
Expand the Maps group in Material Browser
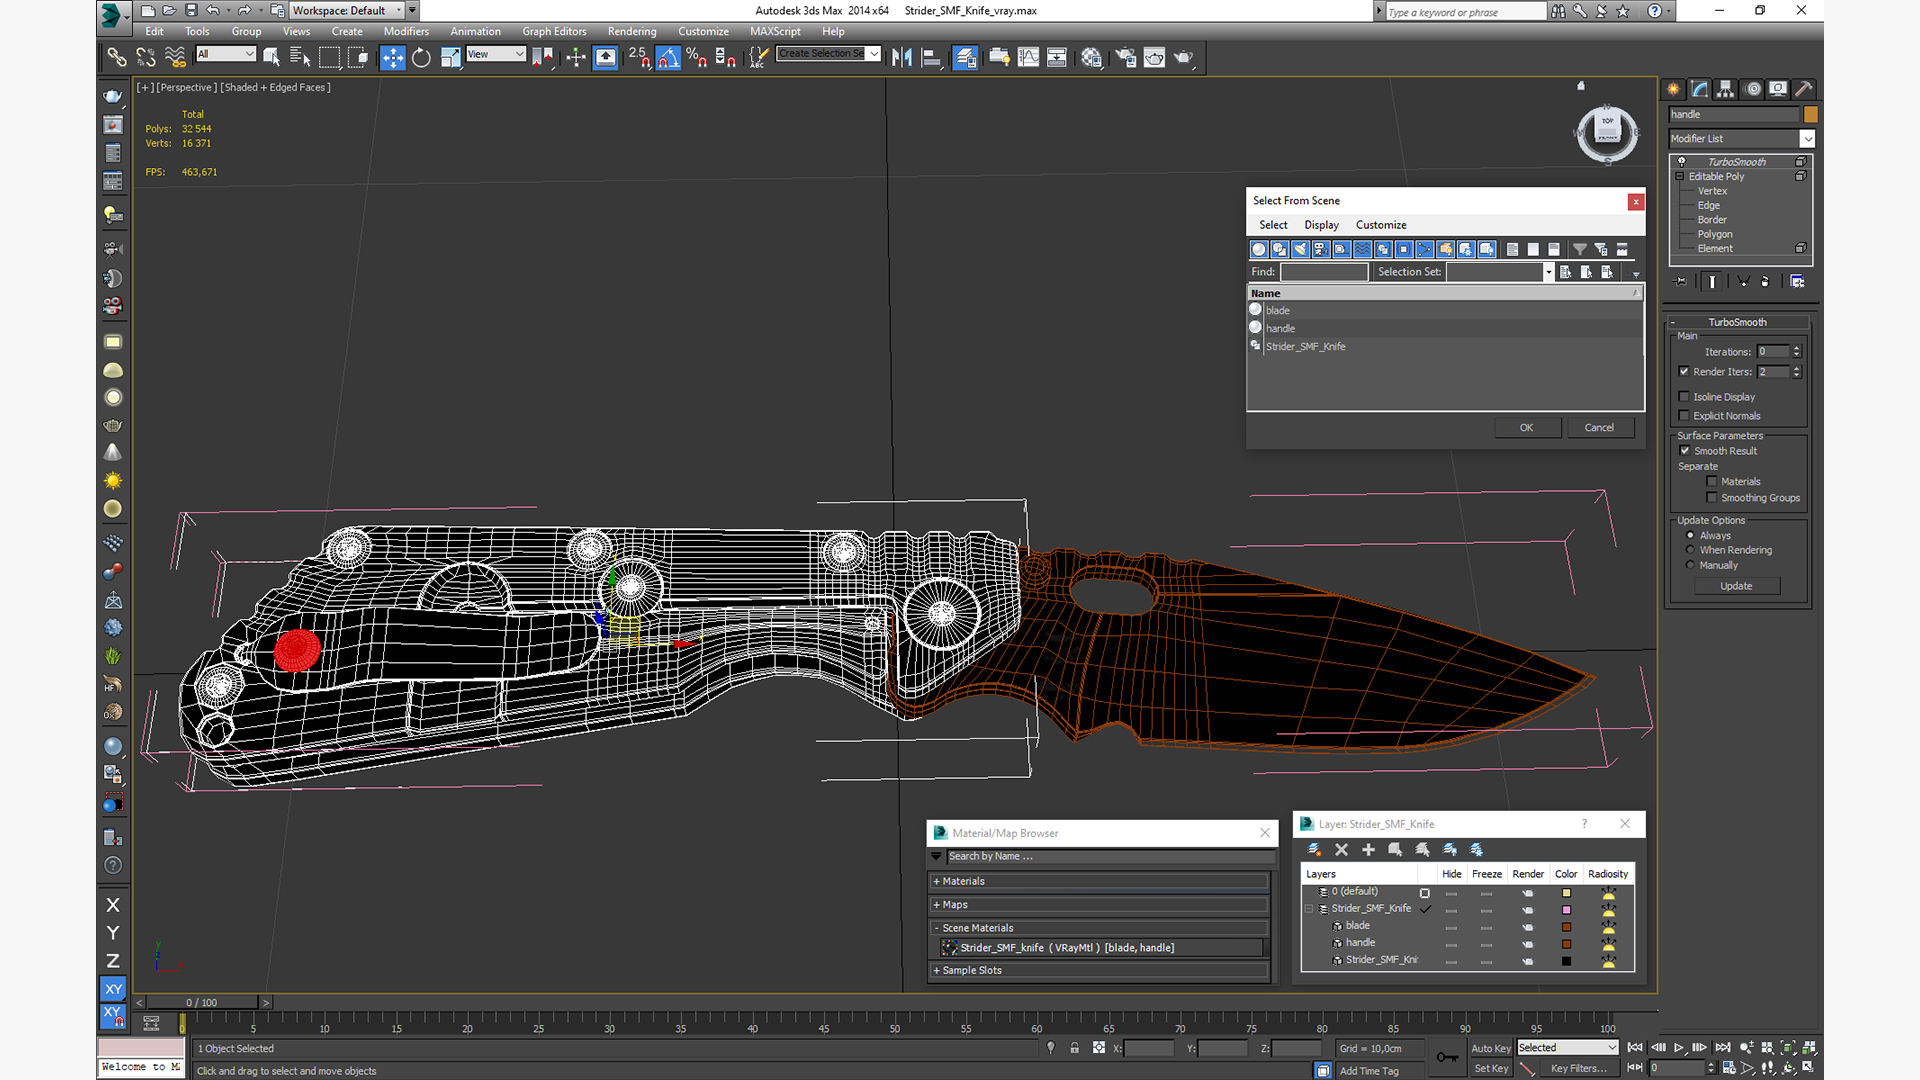tap(1099, 905)
